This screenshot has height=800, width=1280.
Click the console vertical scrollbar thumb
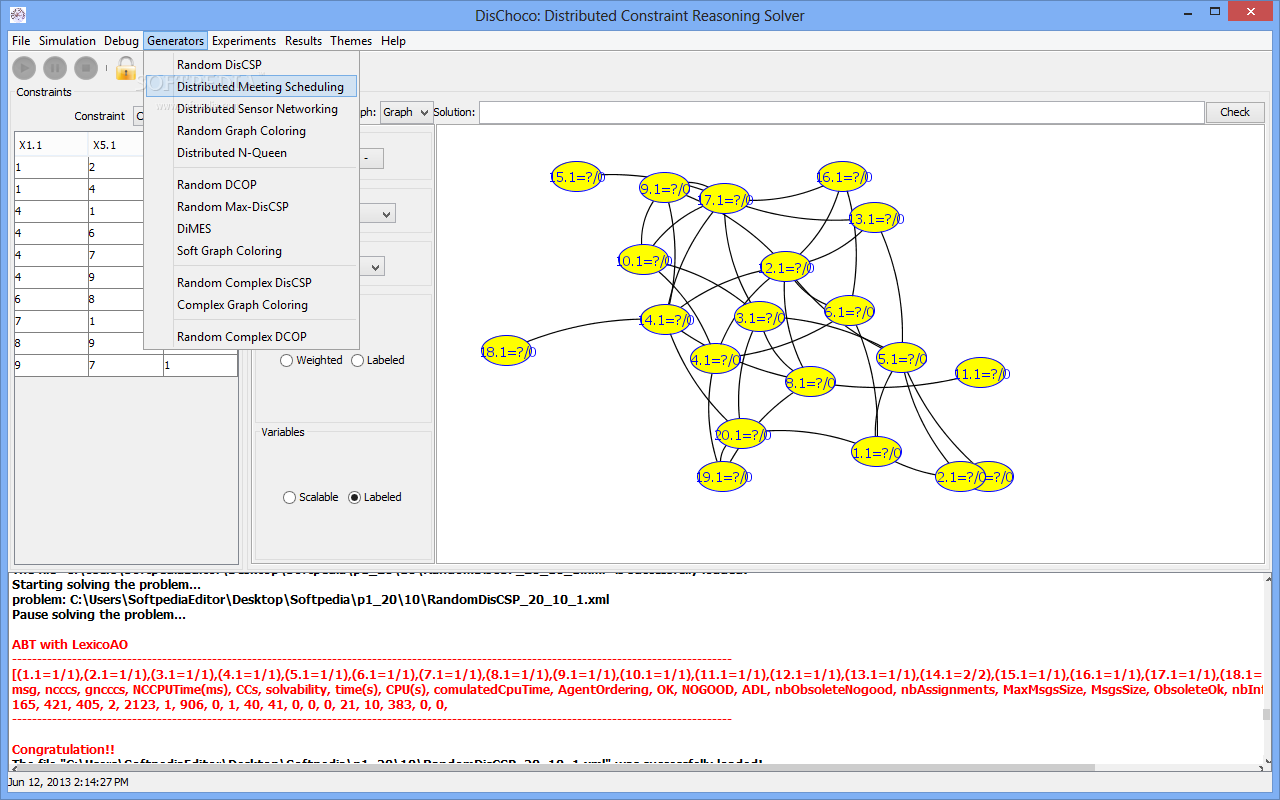tap(1267, 714)
